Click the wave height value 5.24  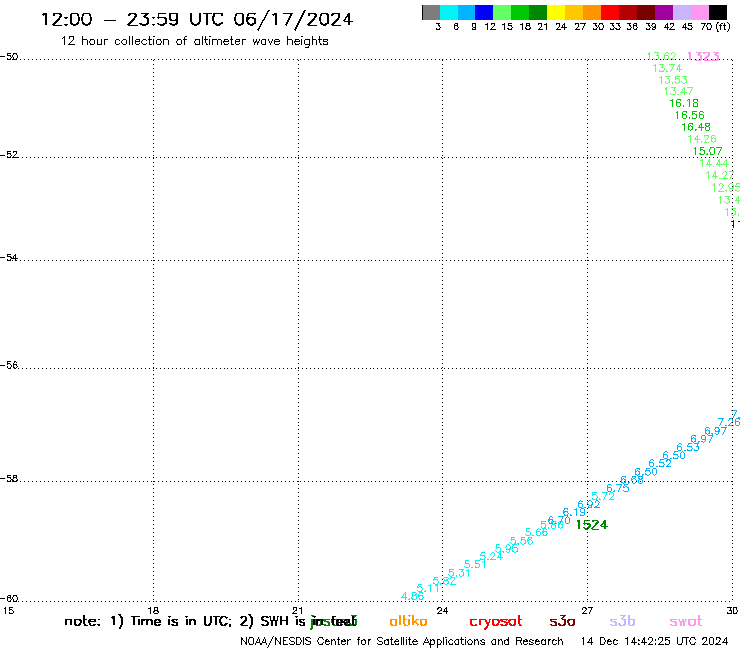tap(491, 556)
